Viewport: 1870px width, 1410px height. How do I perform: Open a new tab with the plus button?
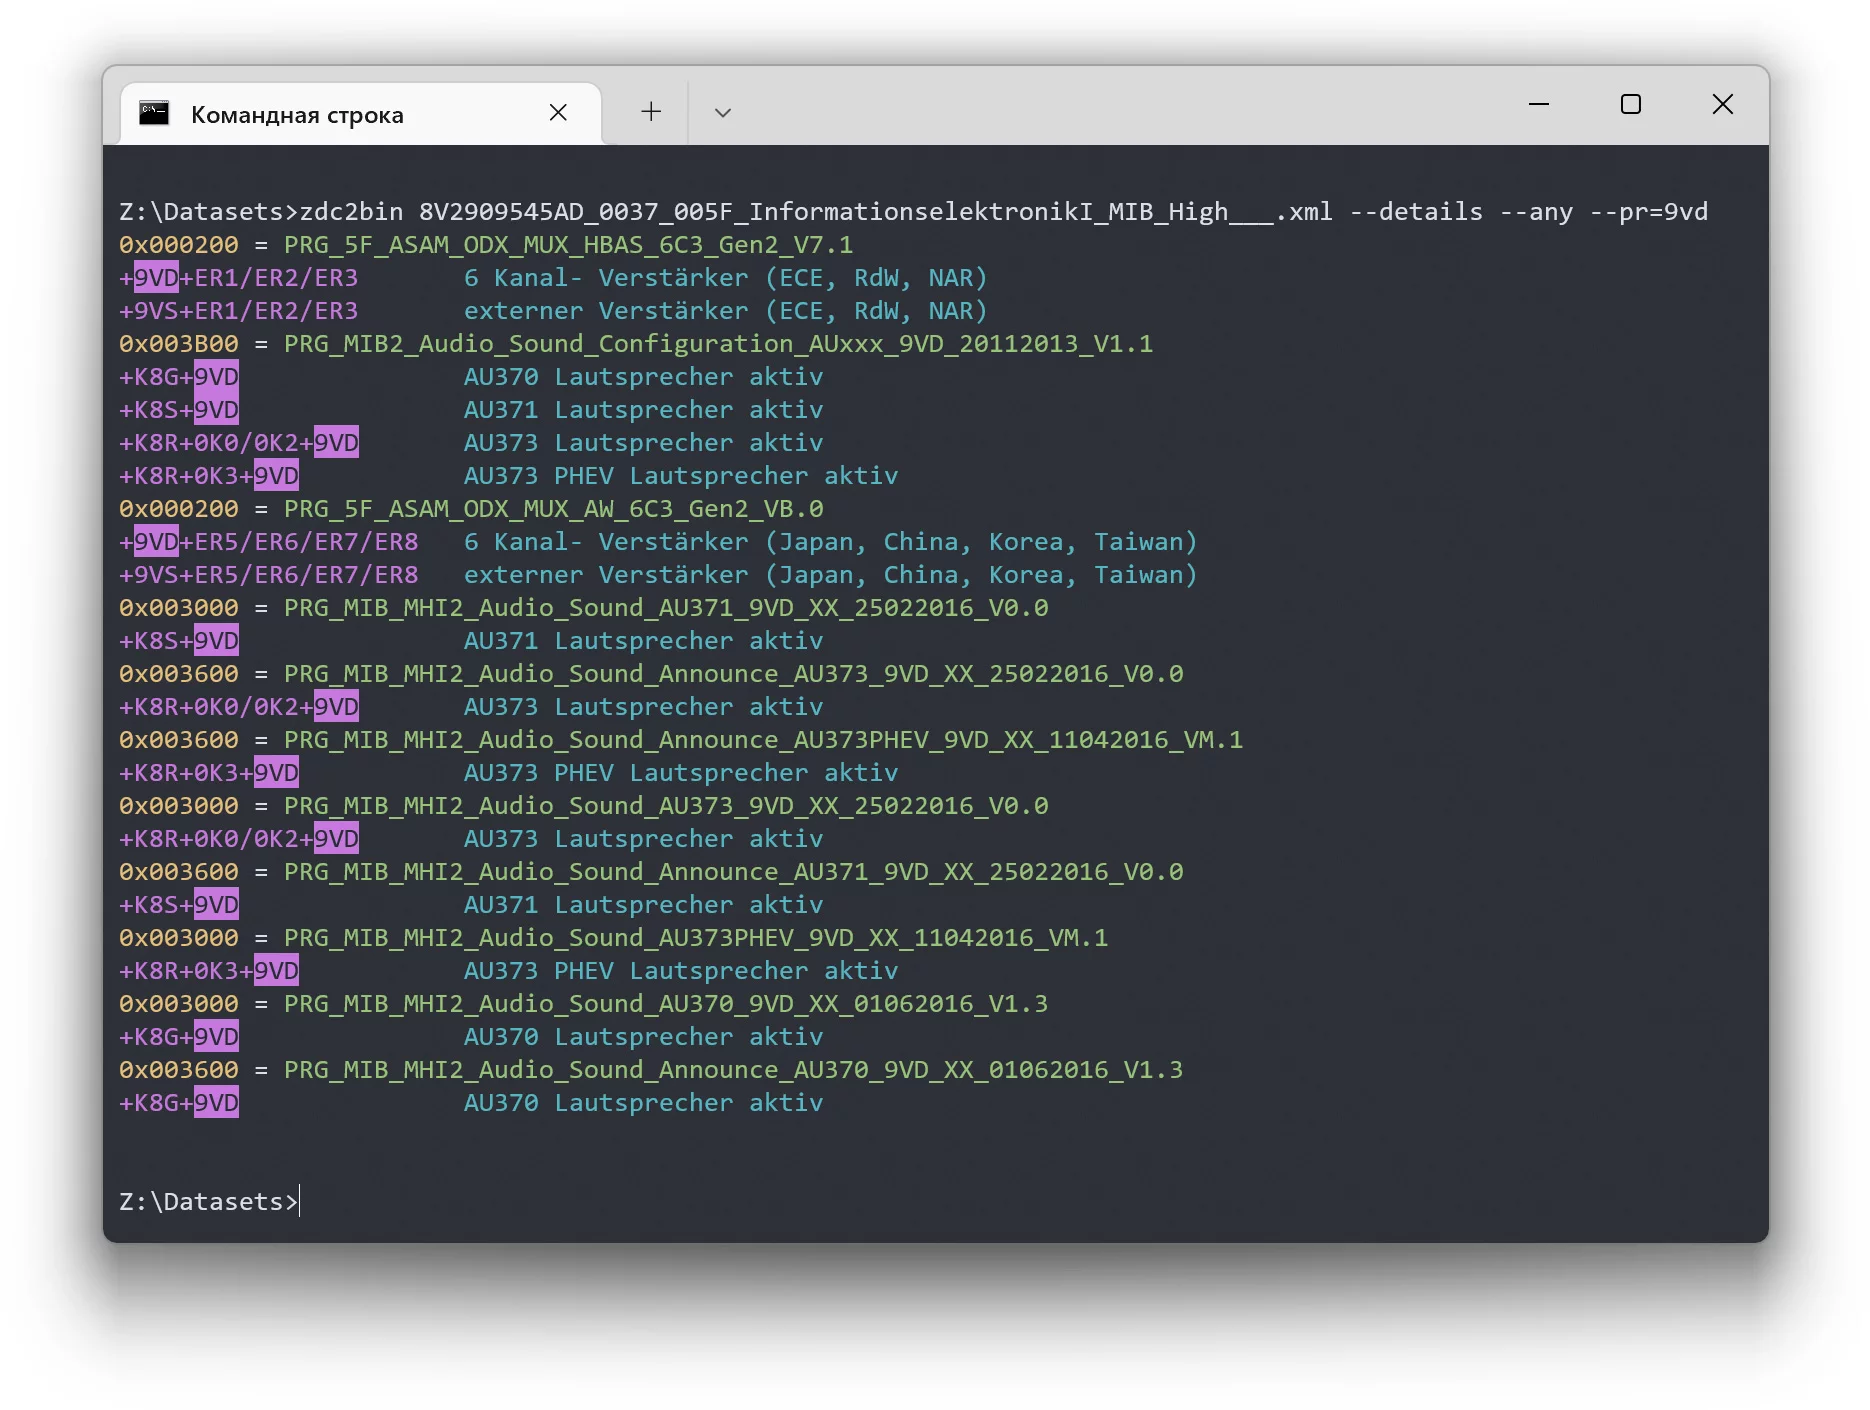[x=651, y=112]
